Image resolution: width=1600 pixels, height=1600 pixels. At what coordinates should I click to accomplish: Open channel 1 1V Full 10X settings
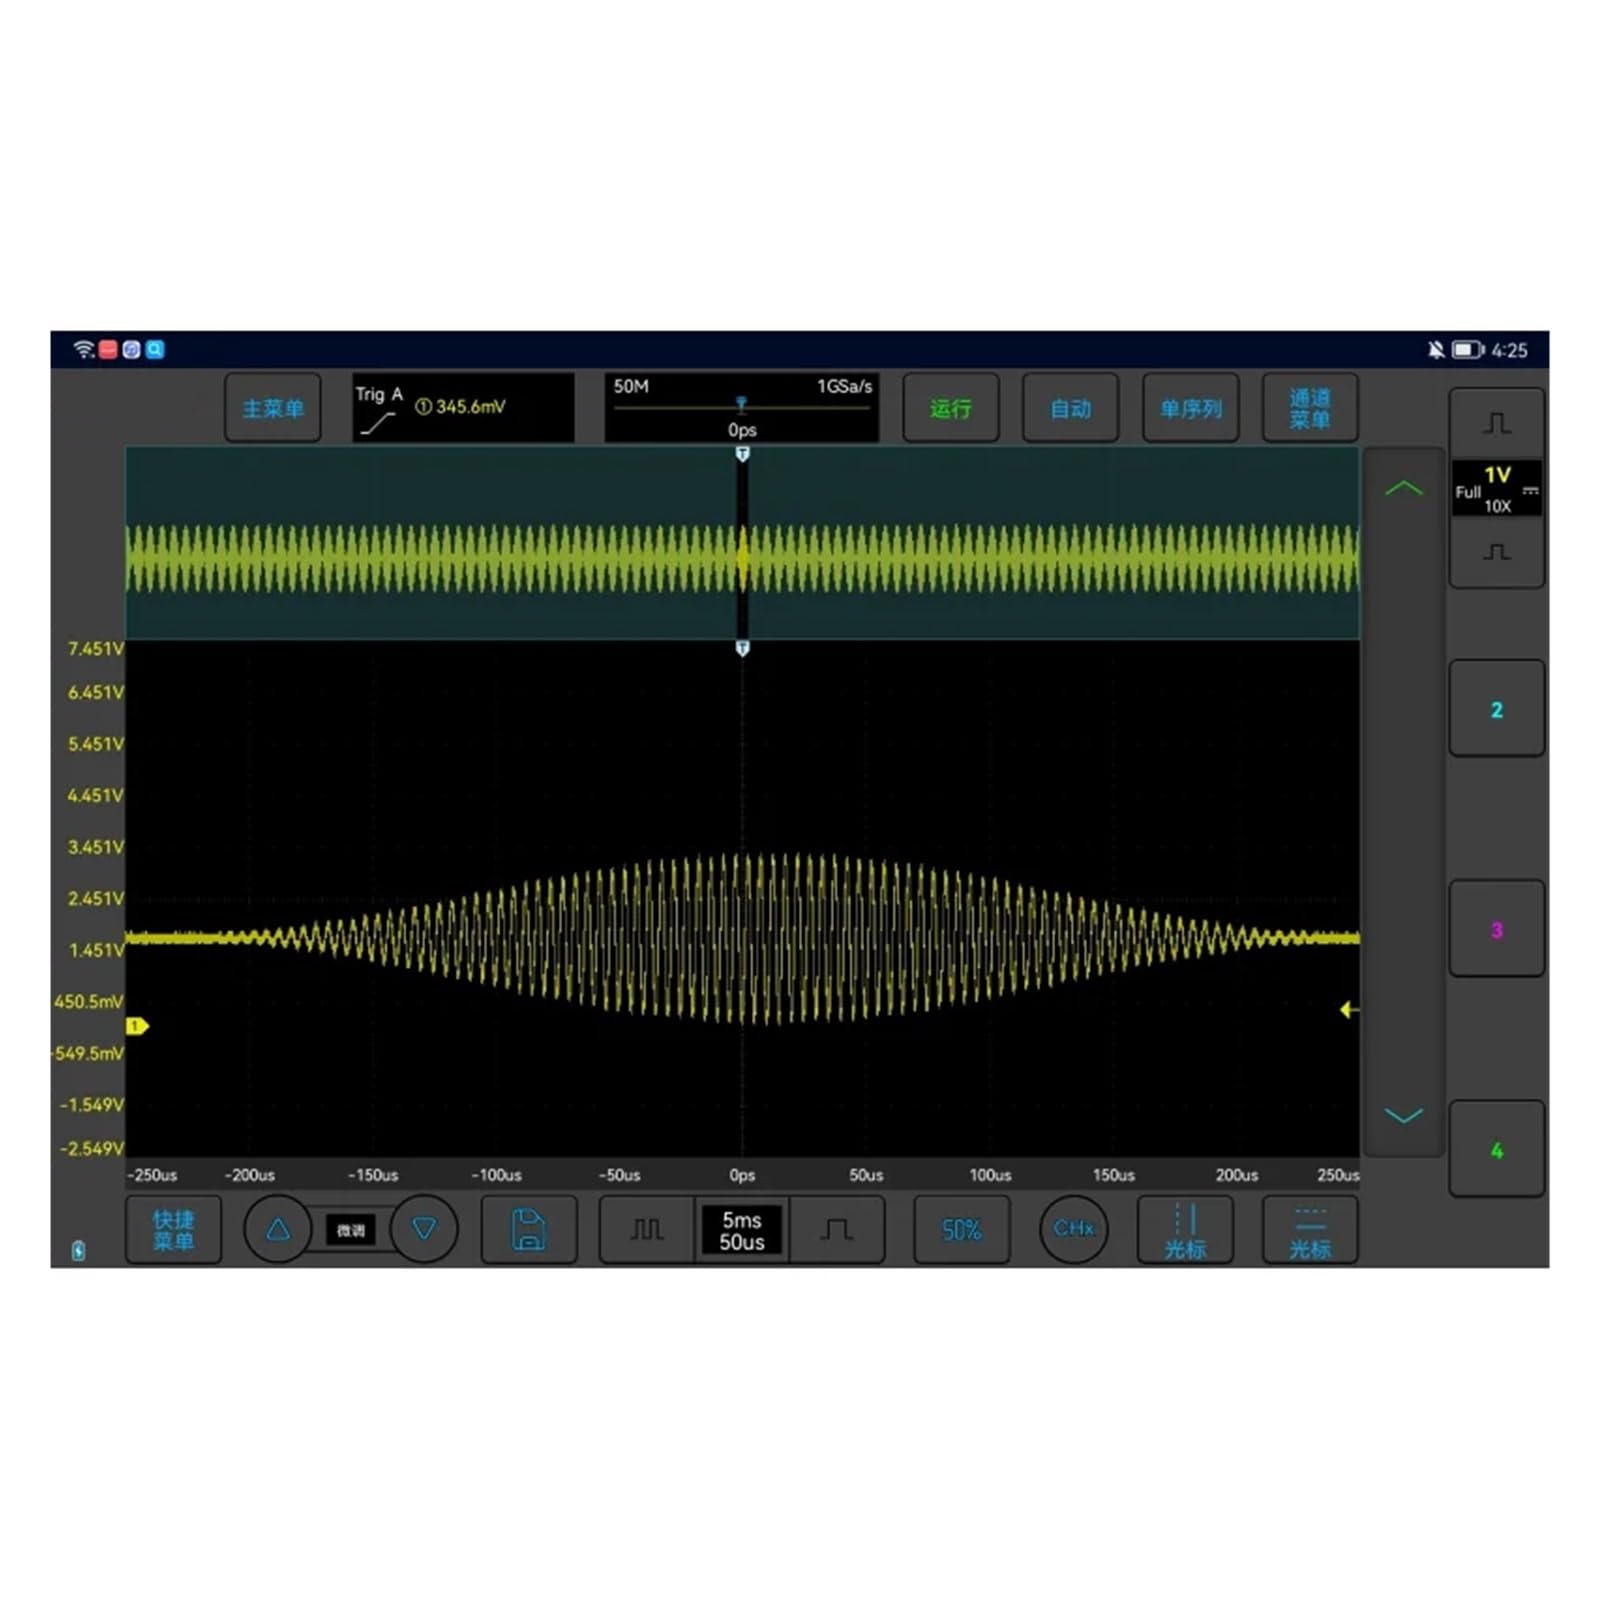(x=1497, y=489)
